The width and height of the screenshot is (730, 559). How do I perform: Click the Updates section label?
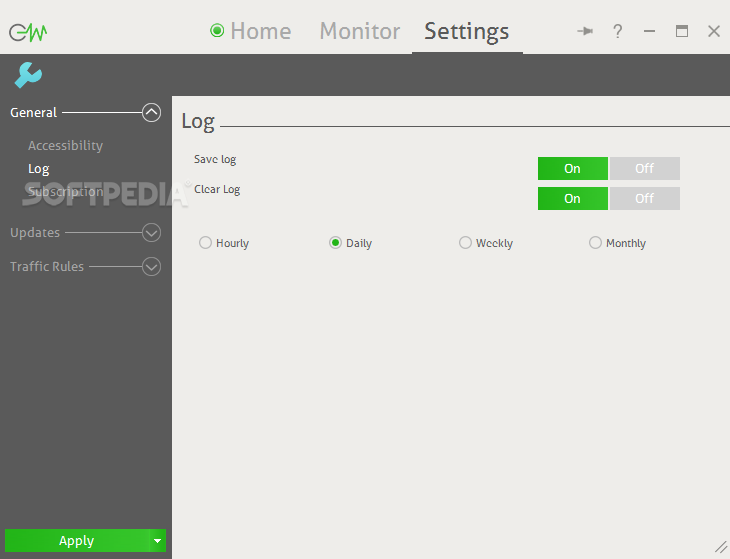pyautogui.click(x=35, y=233)
